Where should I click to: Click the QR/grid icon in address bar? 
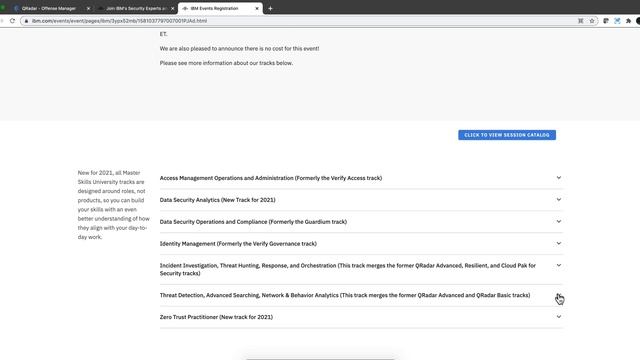click(x=580, y=21)
